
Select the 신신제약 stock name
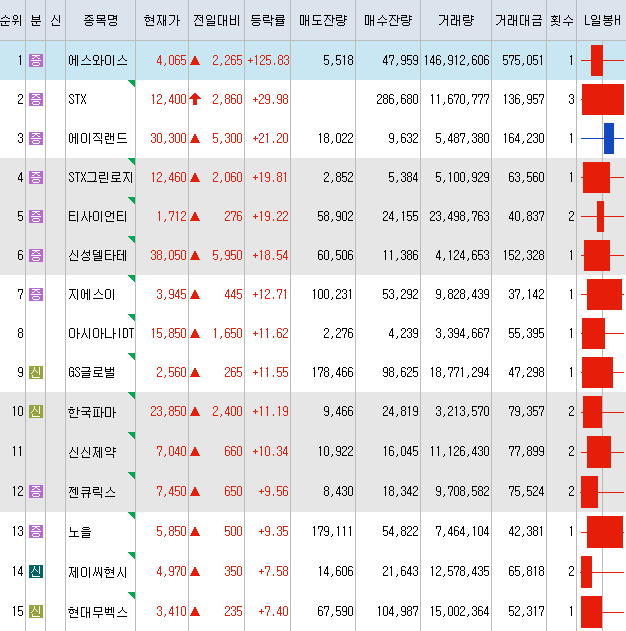92,452
